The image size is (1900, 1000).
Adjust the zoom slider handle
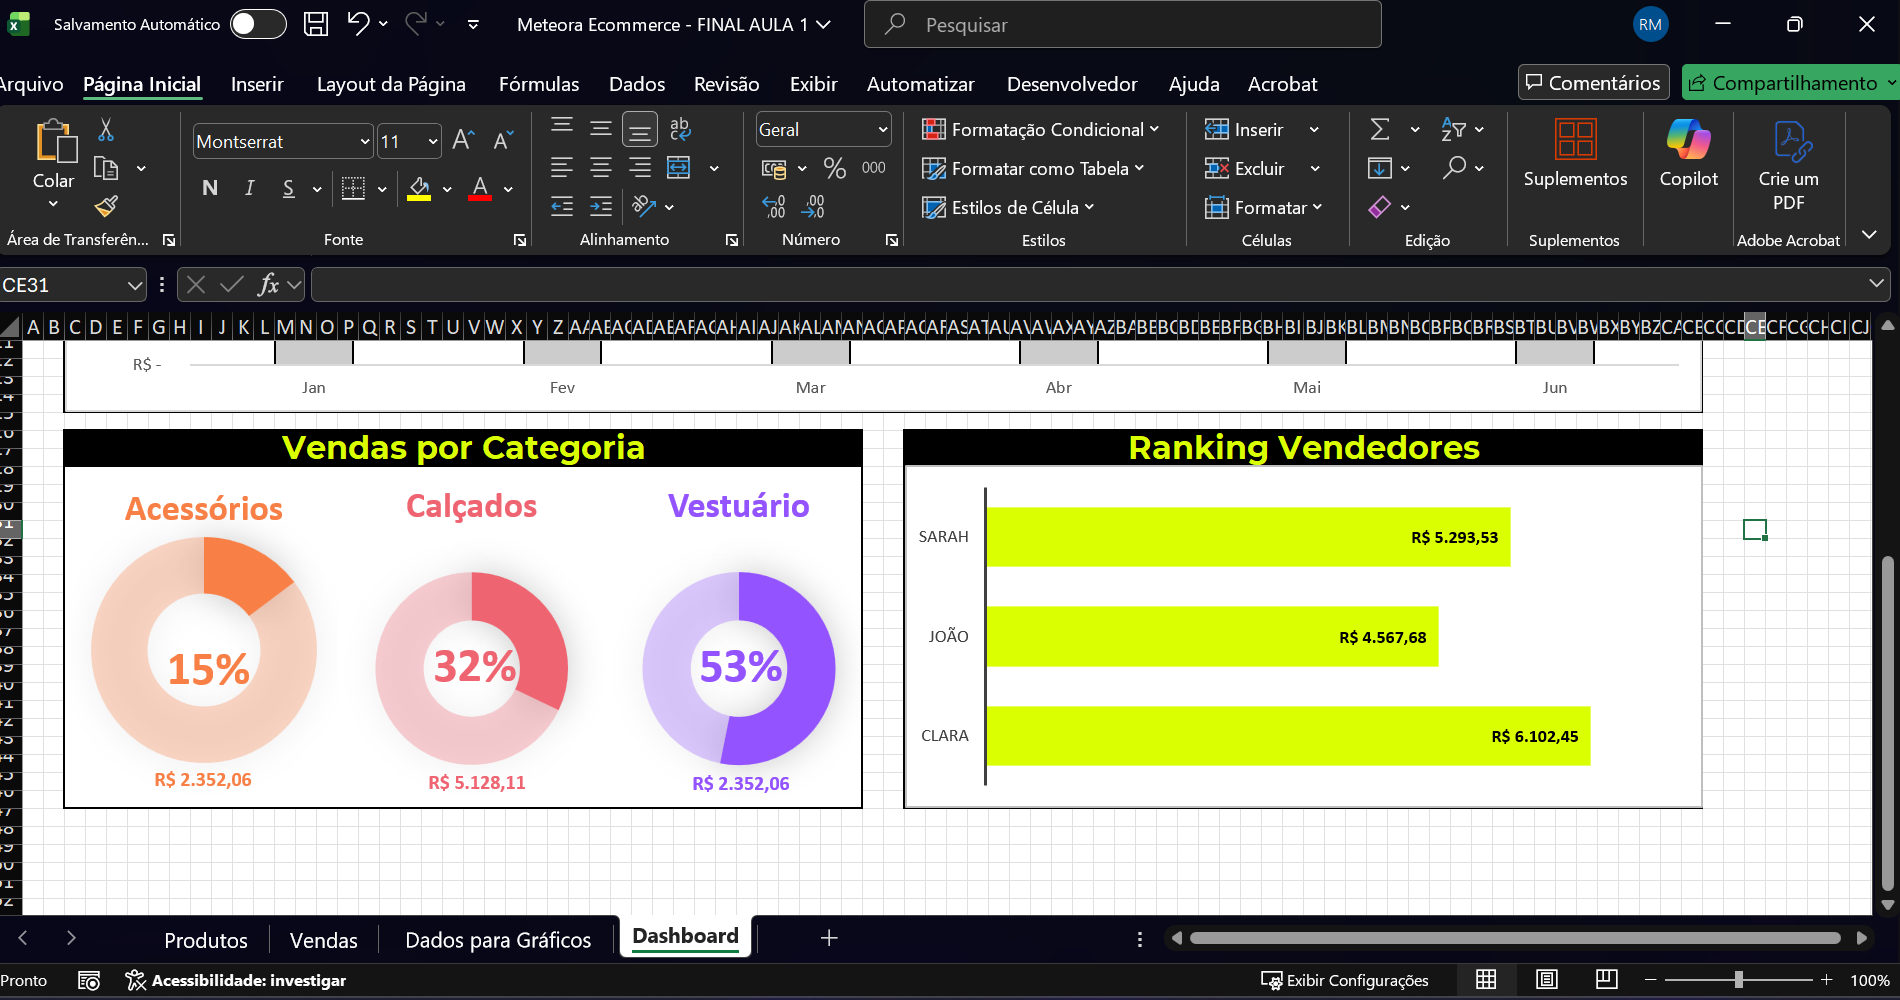(1739, 980)
